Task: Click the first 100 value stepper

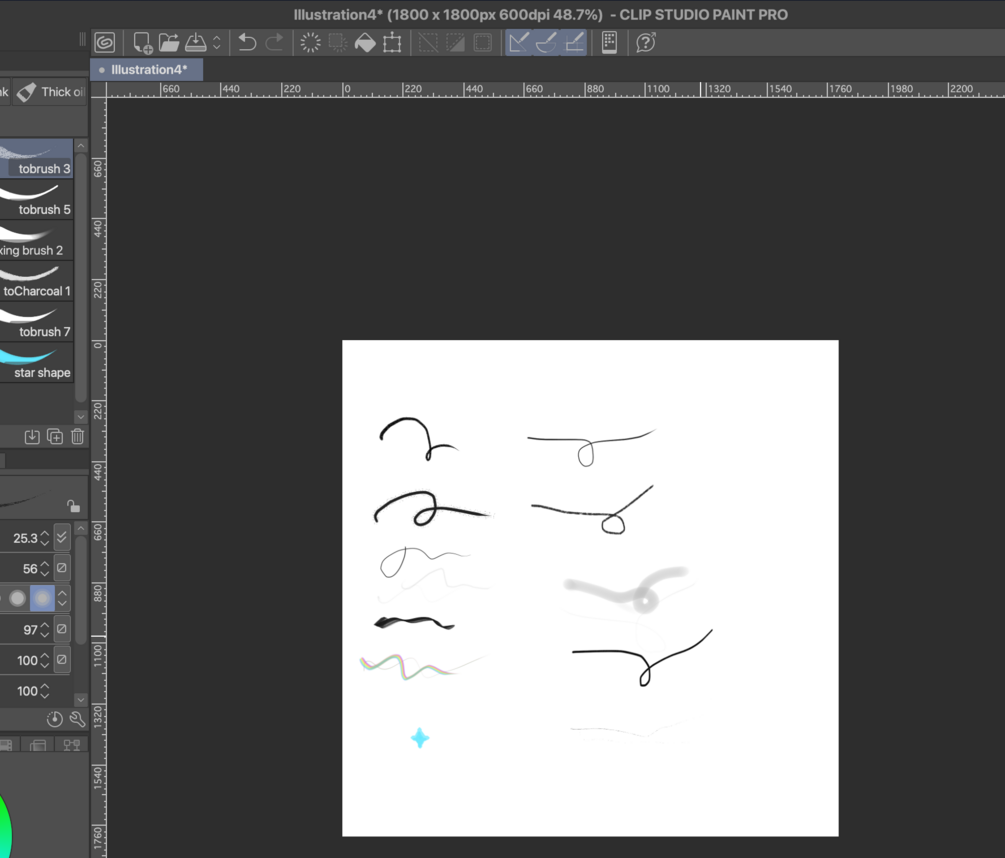Action: click(x=44, y=660)
